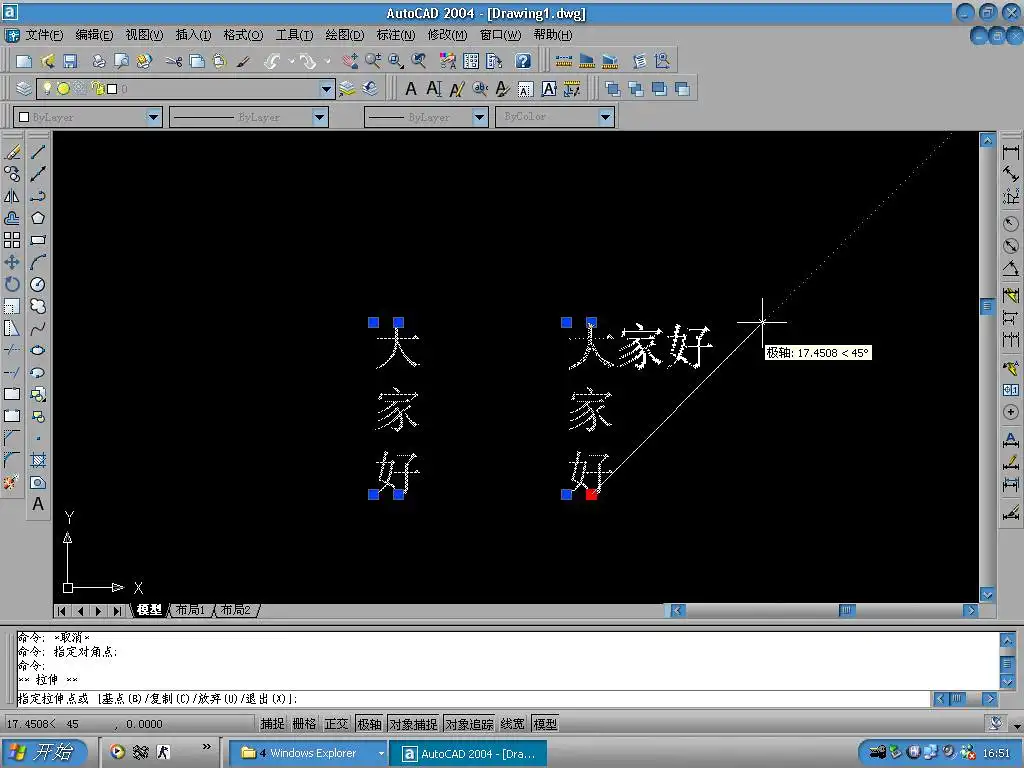Image resolution: width=1024 pixels, height=768 pixels.
Task: Click the ByLayer white color swatch
Action: [24, 118]
